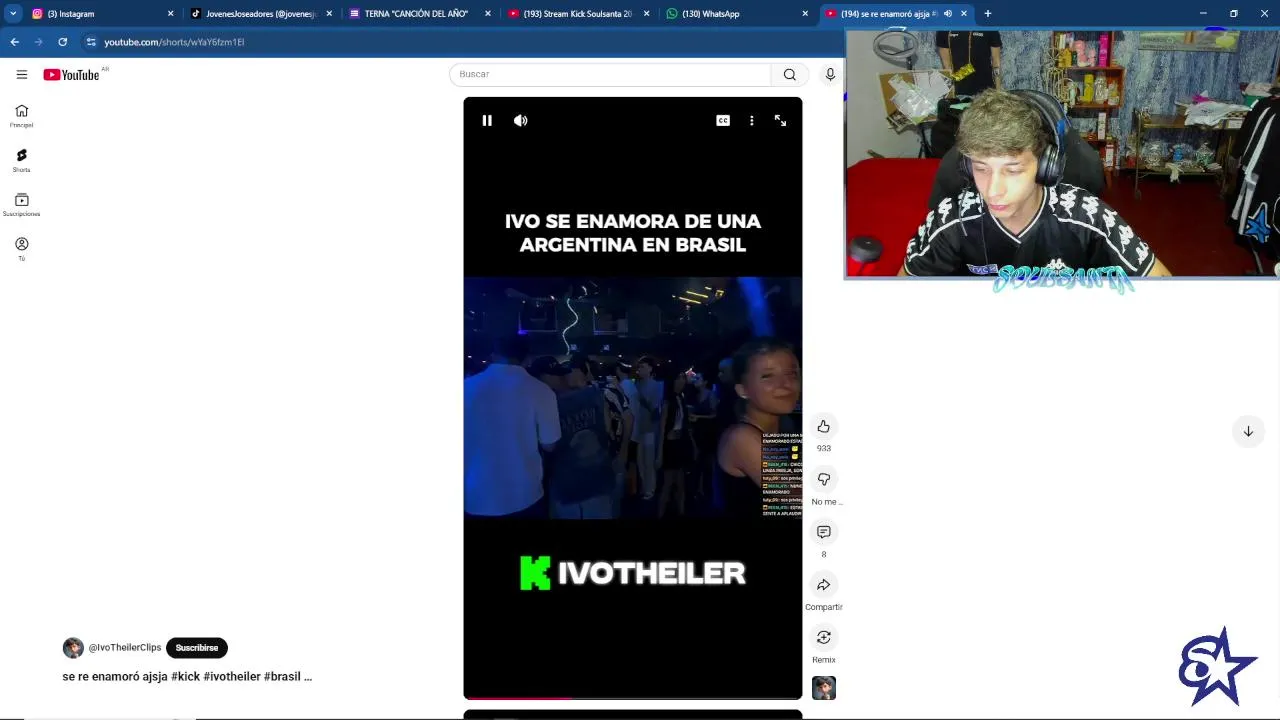Open the YouTube hamburger guide menu
The height and width of the screenshot is (720, 1280).
(21, 74)
